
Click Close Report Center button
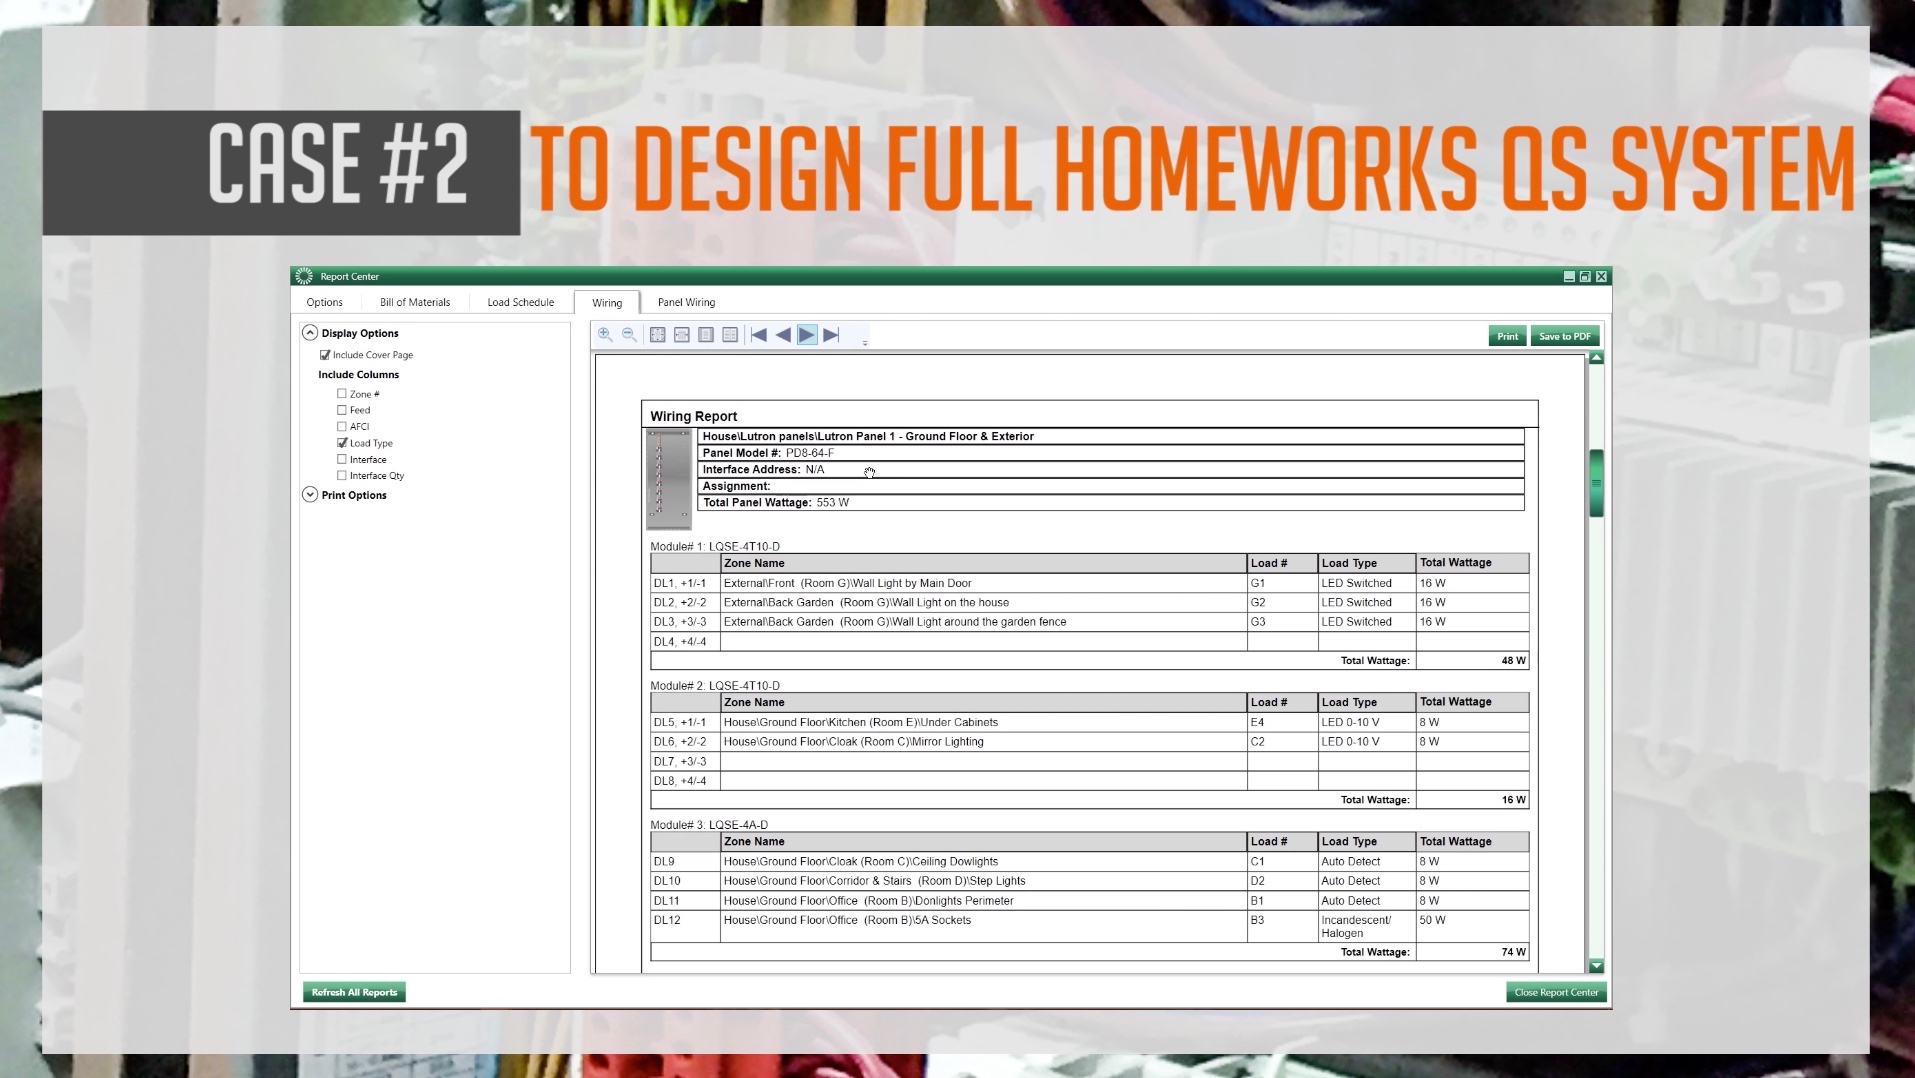click(x=1556, y=992)
